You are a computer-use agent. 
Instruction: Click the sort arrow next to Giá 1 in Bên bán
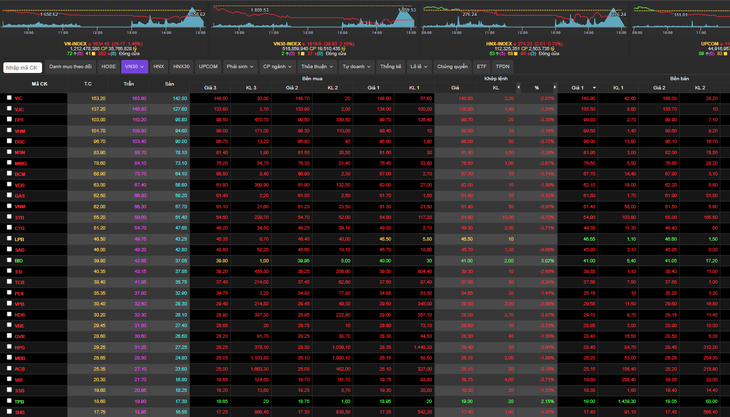pos(594,87)
